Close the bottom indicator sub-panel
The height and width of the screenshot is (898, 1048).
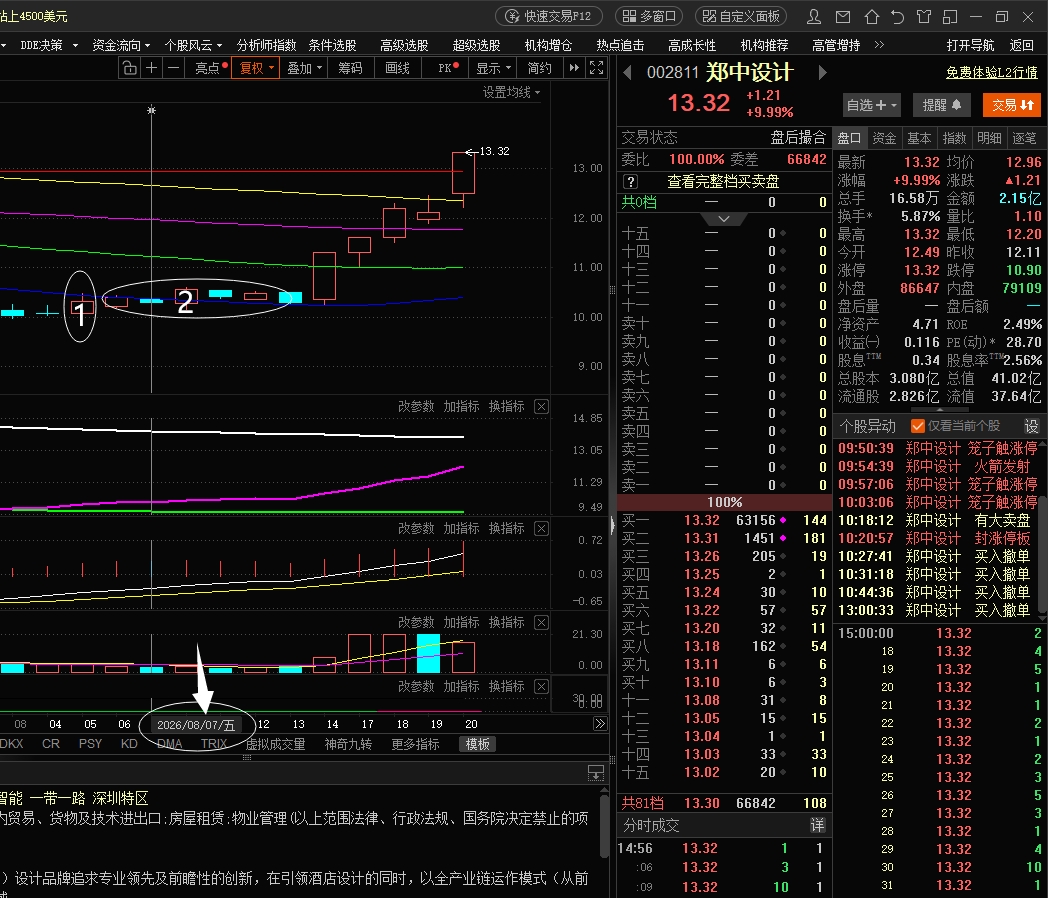click(542, 687)
